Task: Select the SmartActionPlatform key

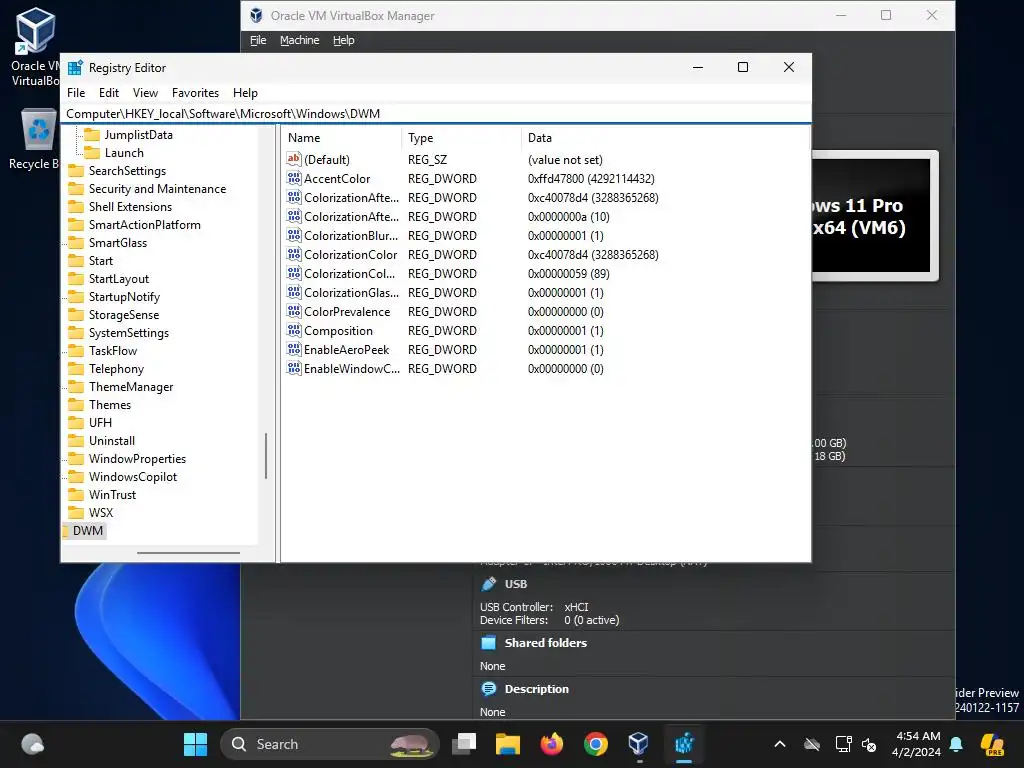Action: click(144, 225)
